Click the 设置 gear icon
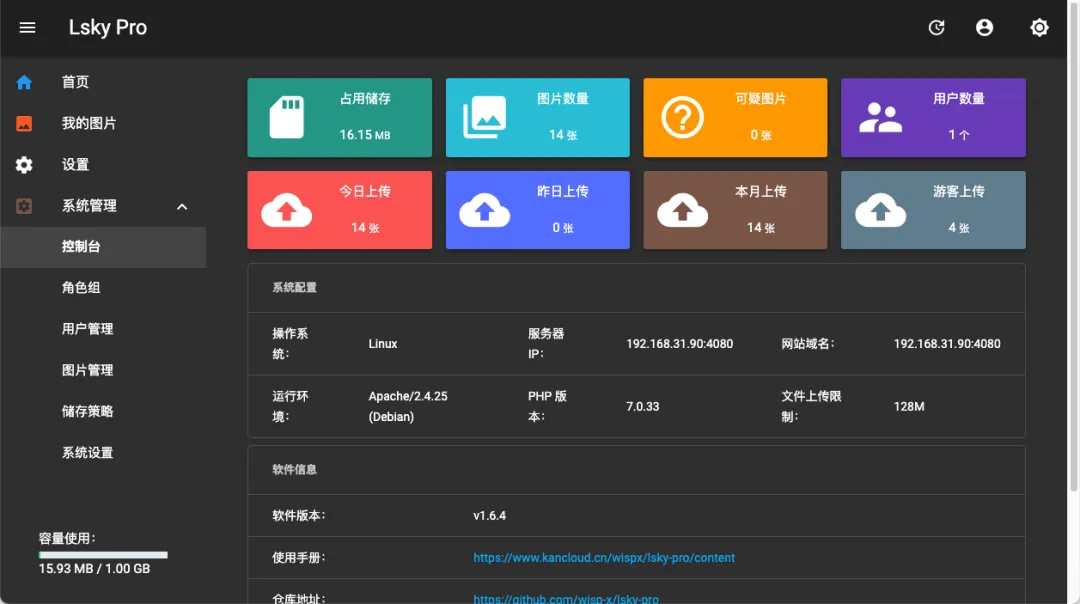Screen dimensions: 1080x604 tap(24, 165)
